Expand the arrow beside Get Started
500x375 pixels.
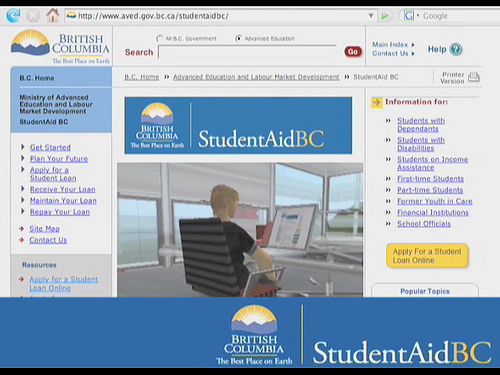point(23,147)
